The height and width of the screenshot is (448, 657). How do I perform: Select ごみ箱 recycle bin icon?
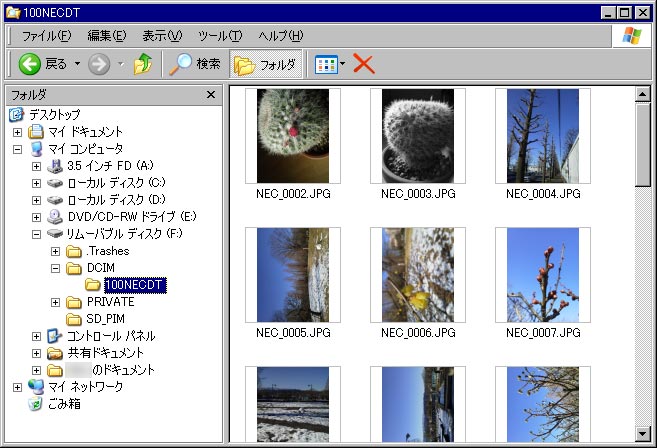[36, 404]
